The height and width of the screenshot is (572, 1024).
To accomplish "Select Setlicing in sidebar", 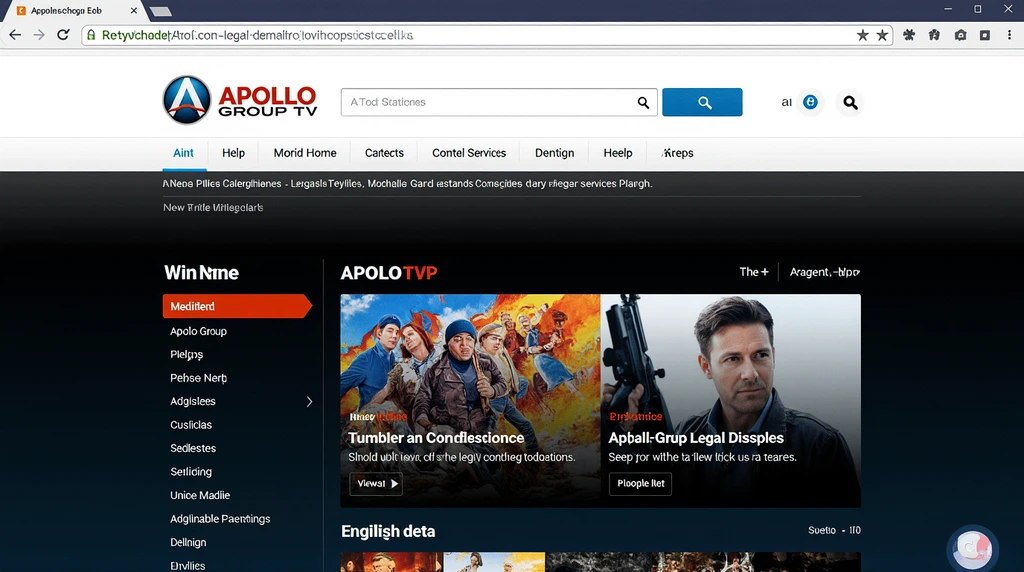I will (191, 472).
